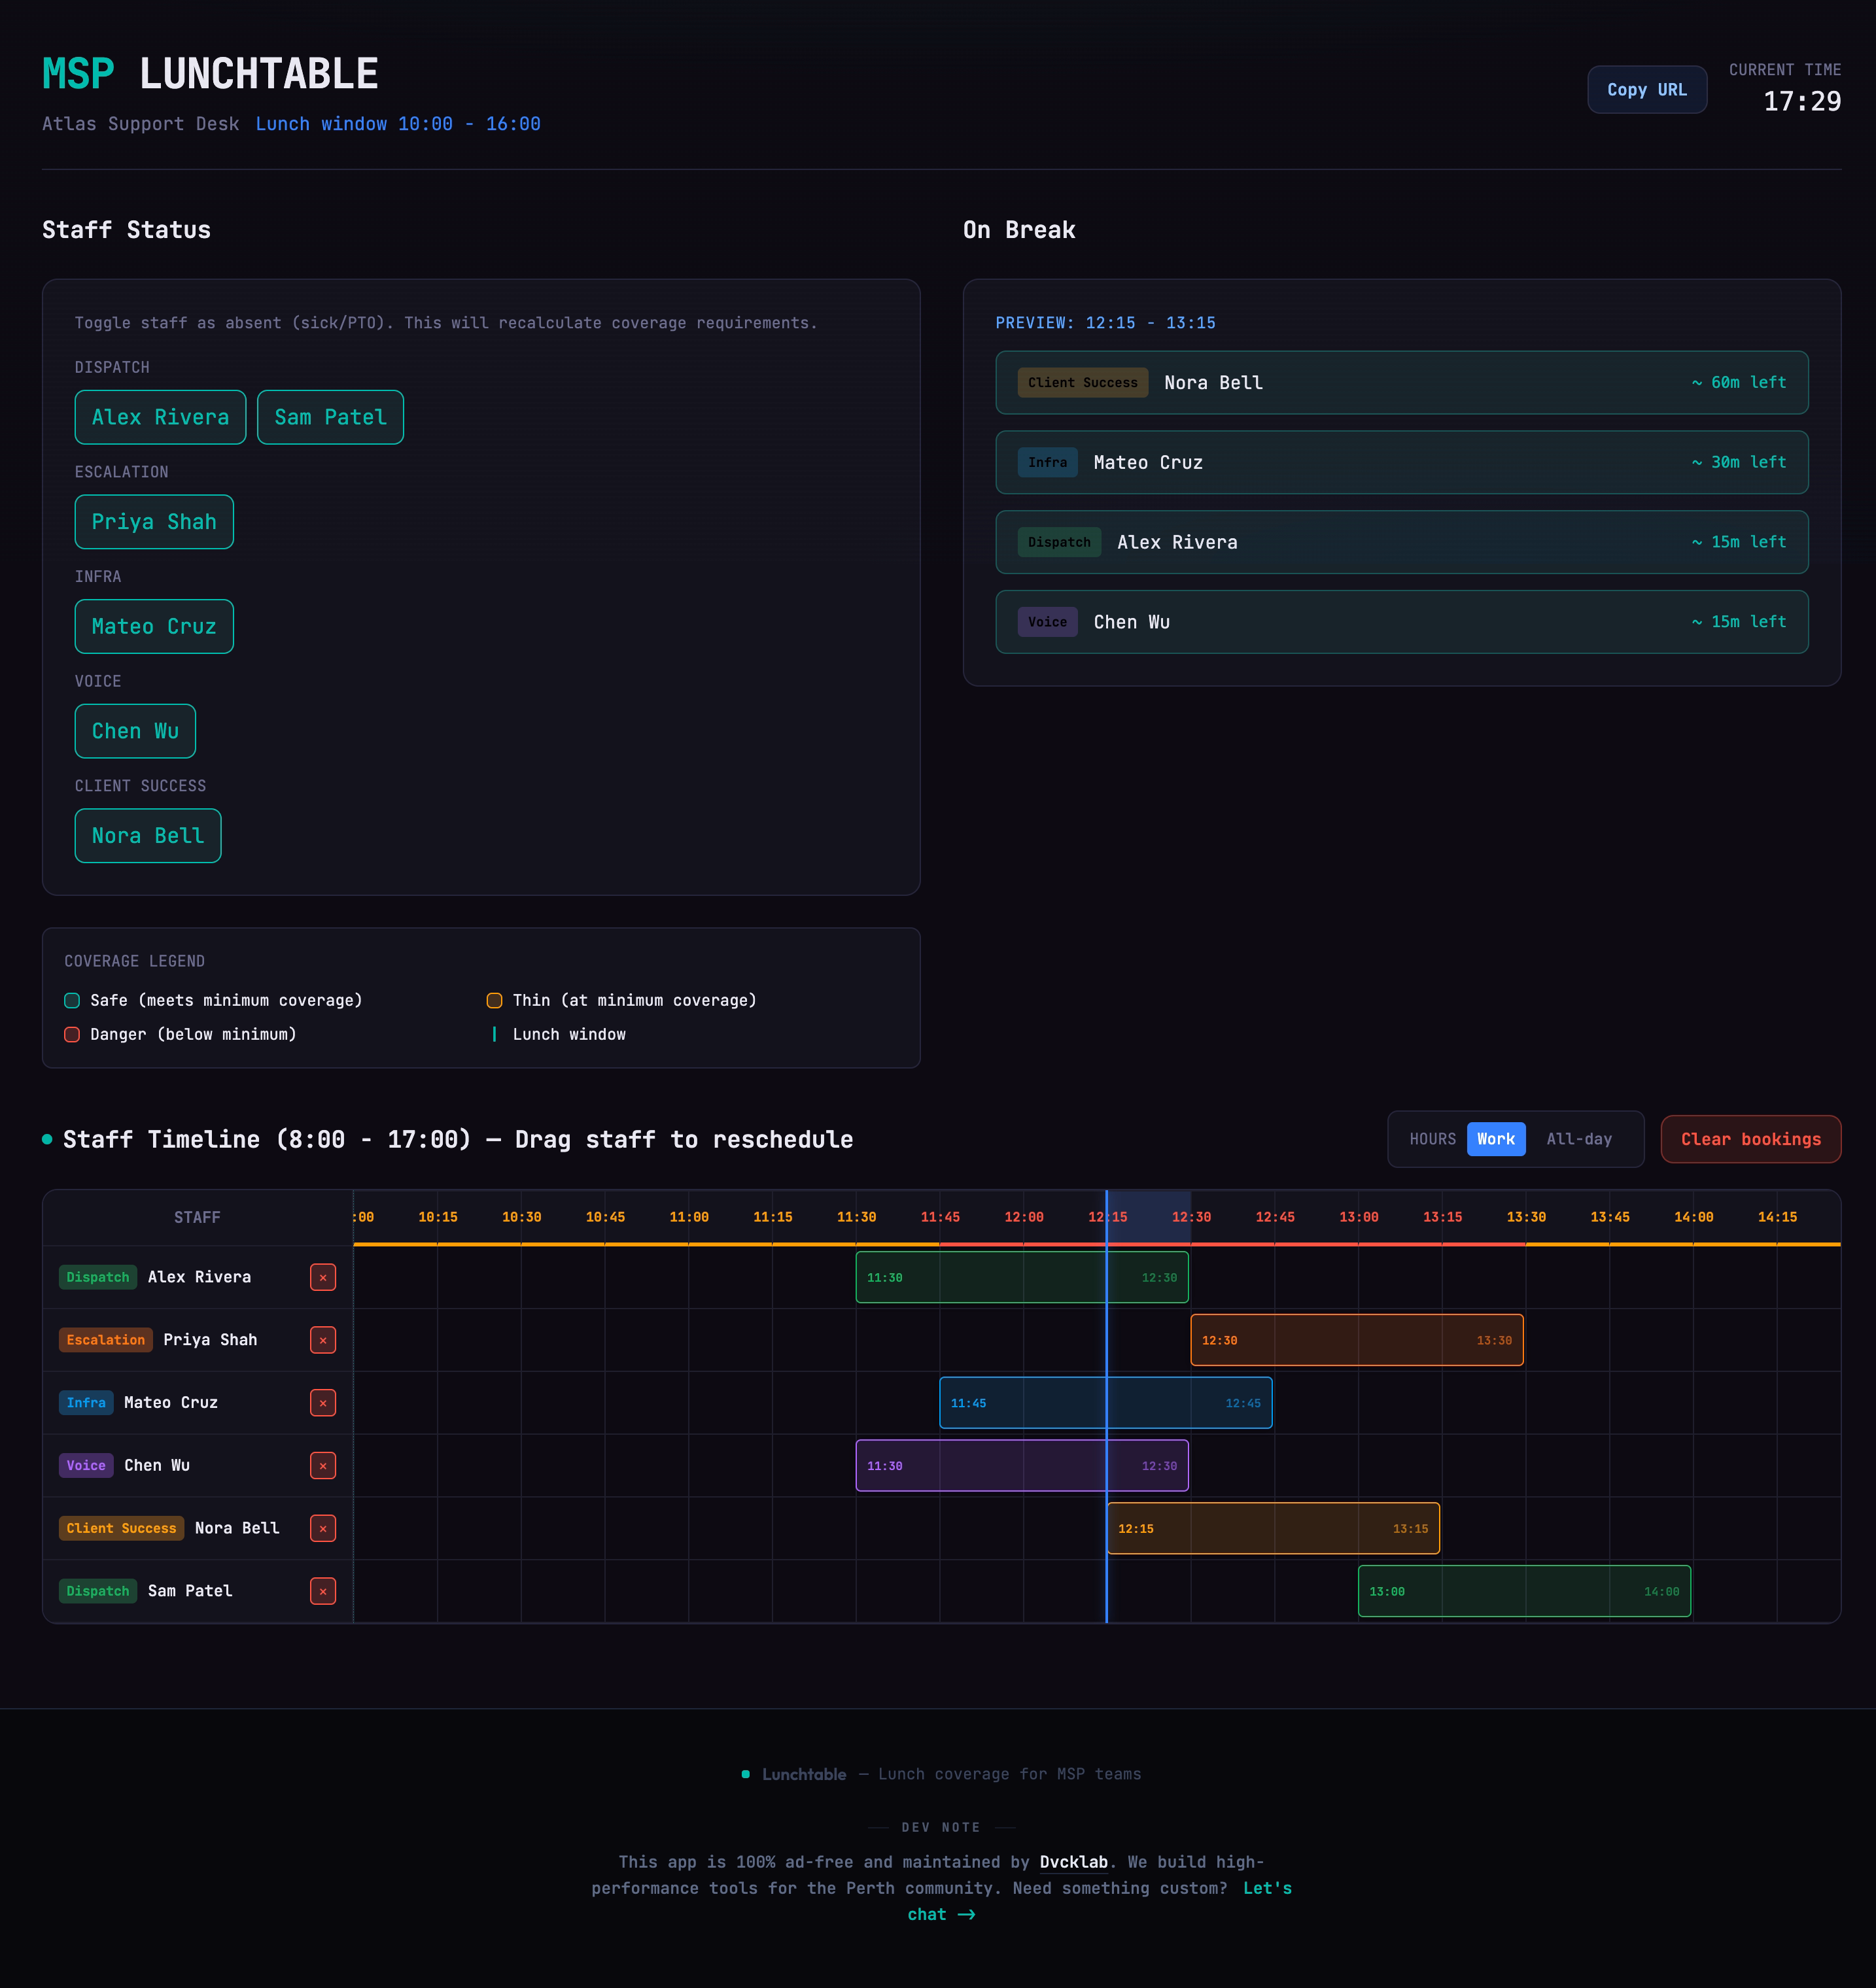The image size is (1876, 1988).
Task: Remove Alex Rivera's timeline booking with the × icon
Action: (x=322, y=1277)
